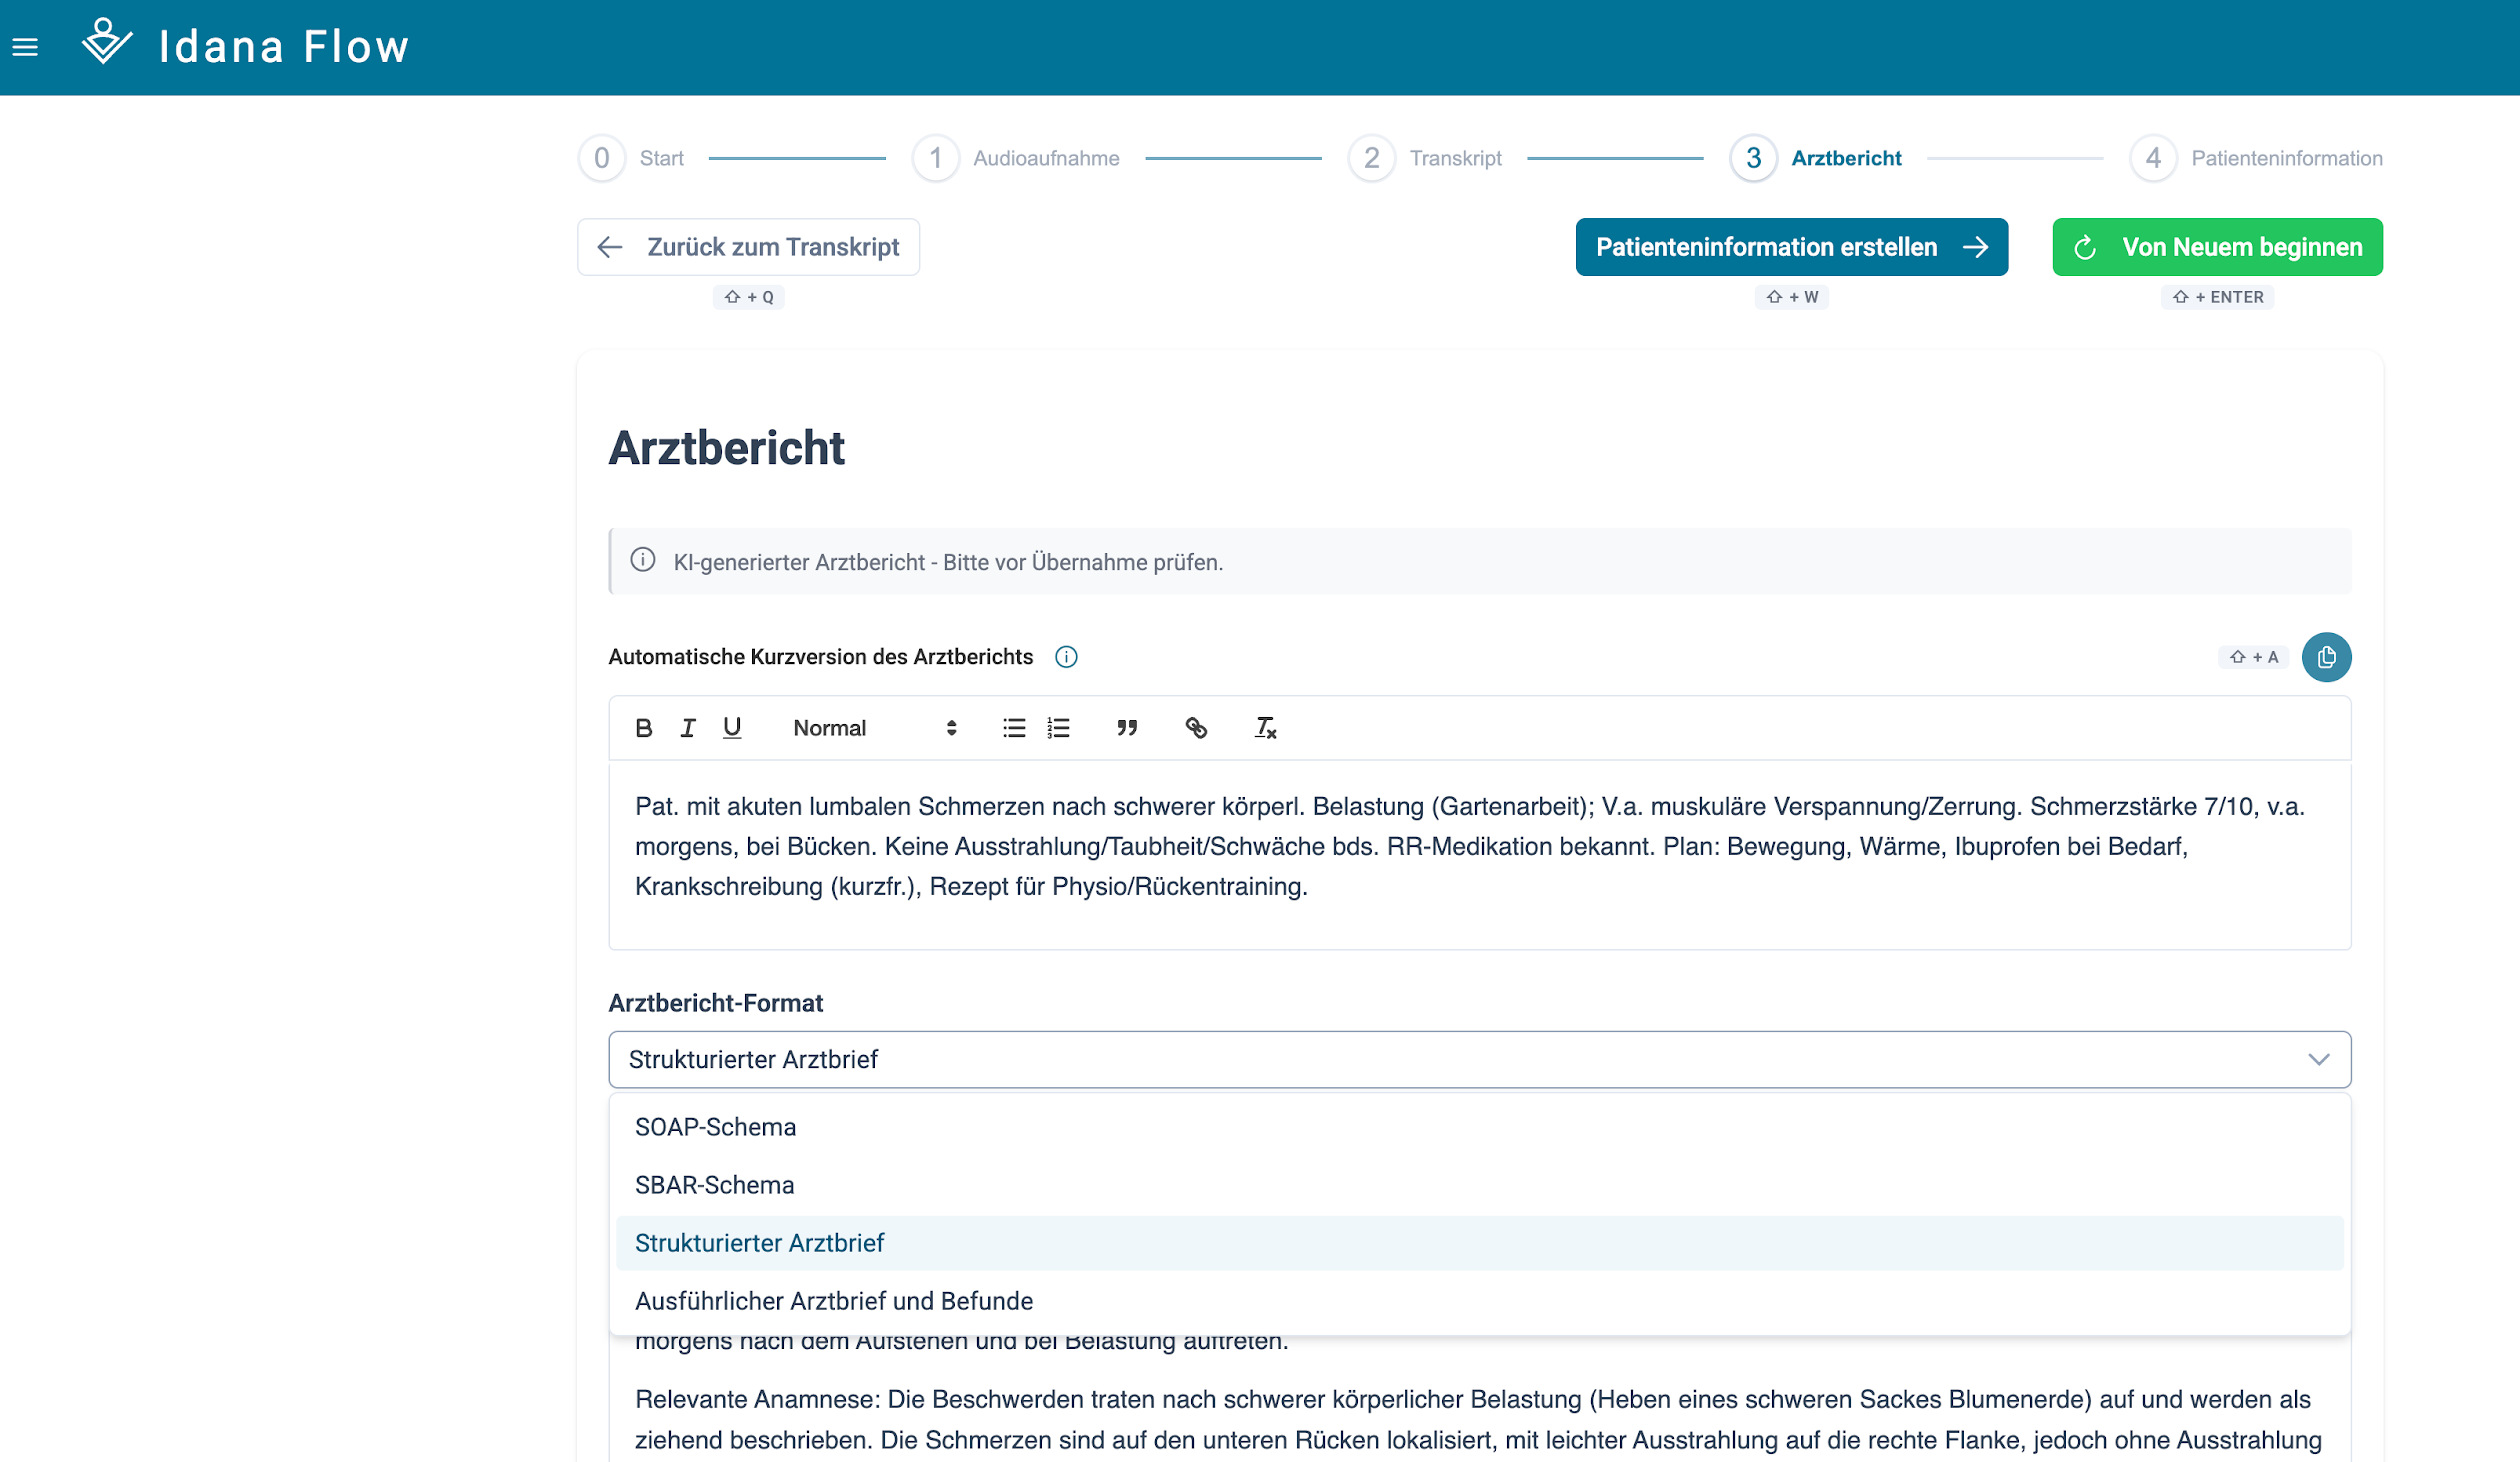
Task: Collapse the Arztbericht-Format dropdown chevron
Action: [2318, 1059]
